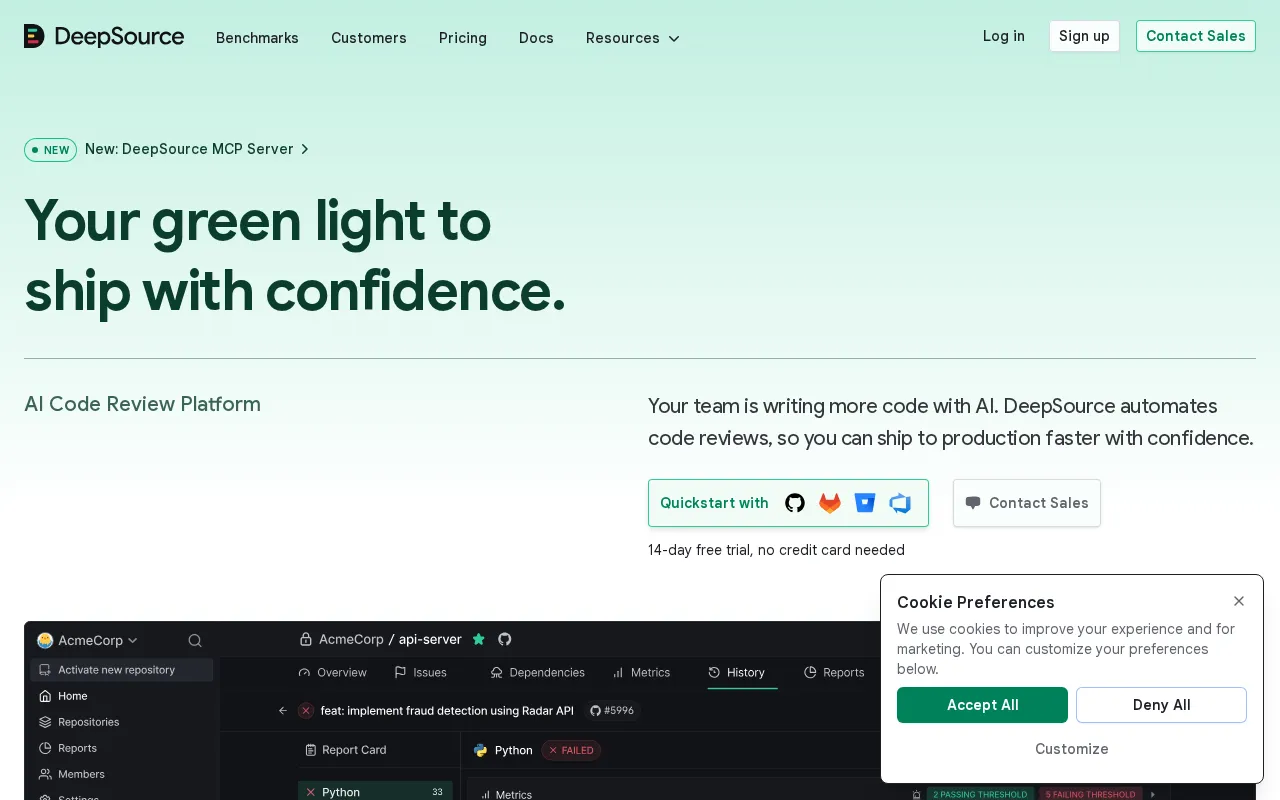The image size is (1280, 800).
Task: Click the green star beside api-server
Action: pos(478,639)
